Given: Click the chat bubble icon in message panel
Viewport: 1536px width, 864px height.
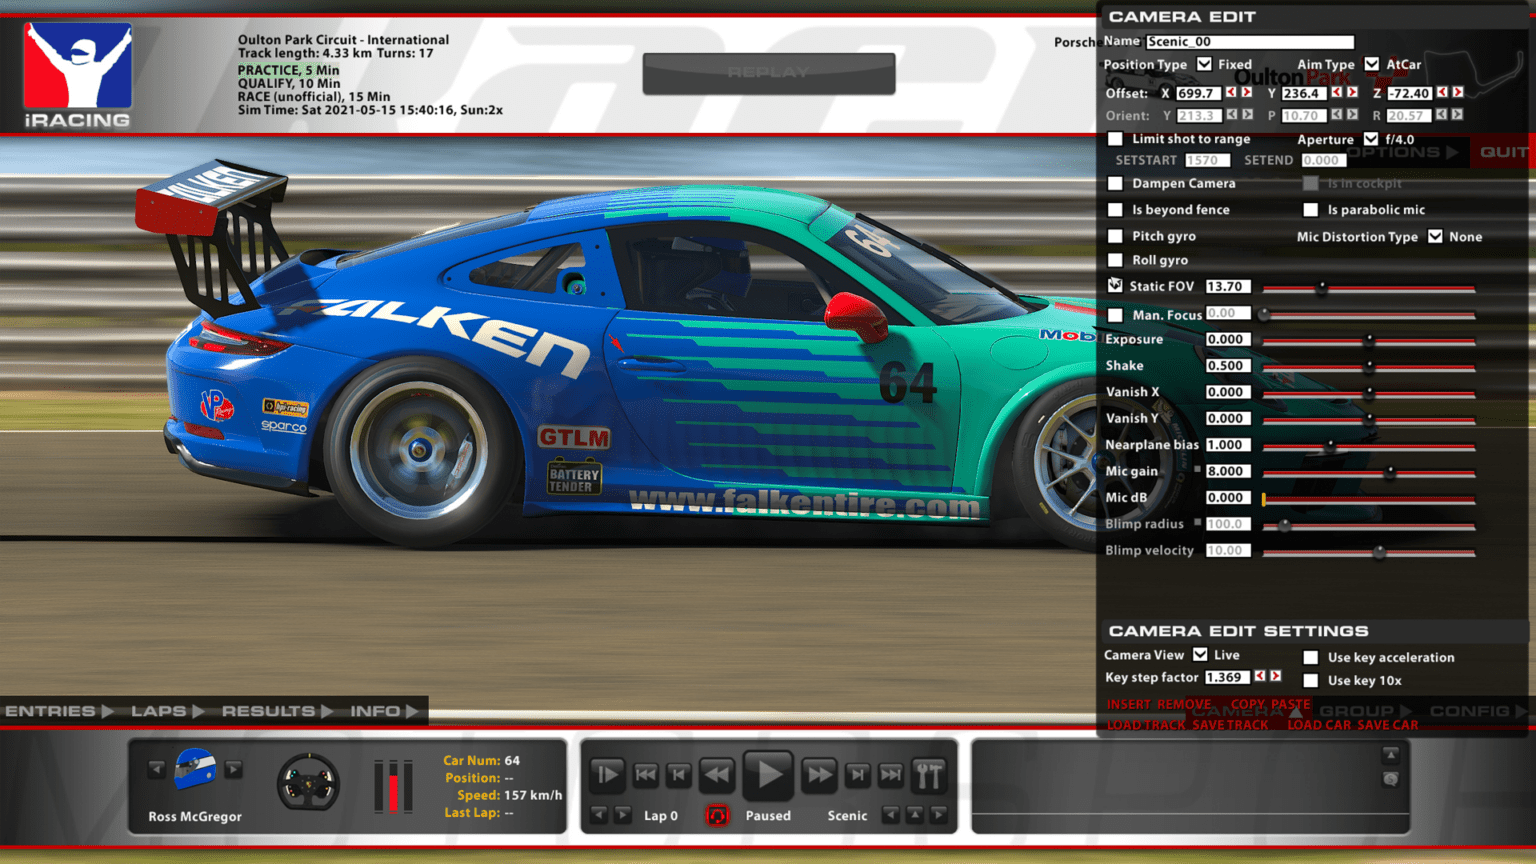Looking at the screenshot, I should pos(1390,779).
